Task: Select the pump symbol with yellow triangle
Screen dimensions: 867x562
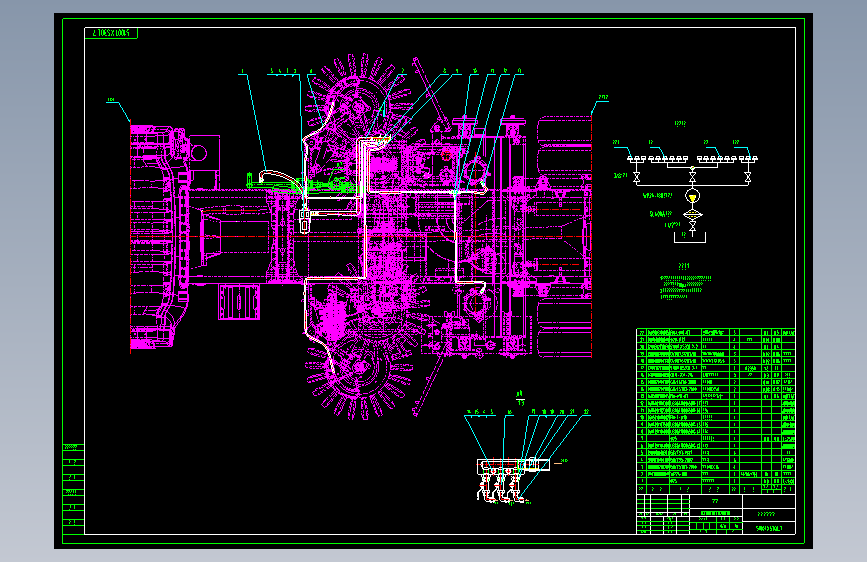Action: [x=692, y=196]
